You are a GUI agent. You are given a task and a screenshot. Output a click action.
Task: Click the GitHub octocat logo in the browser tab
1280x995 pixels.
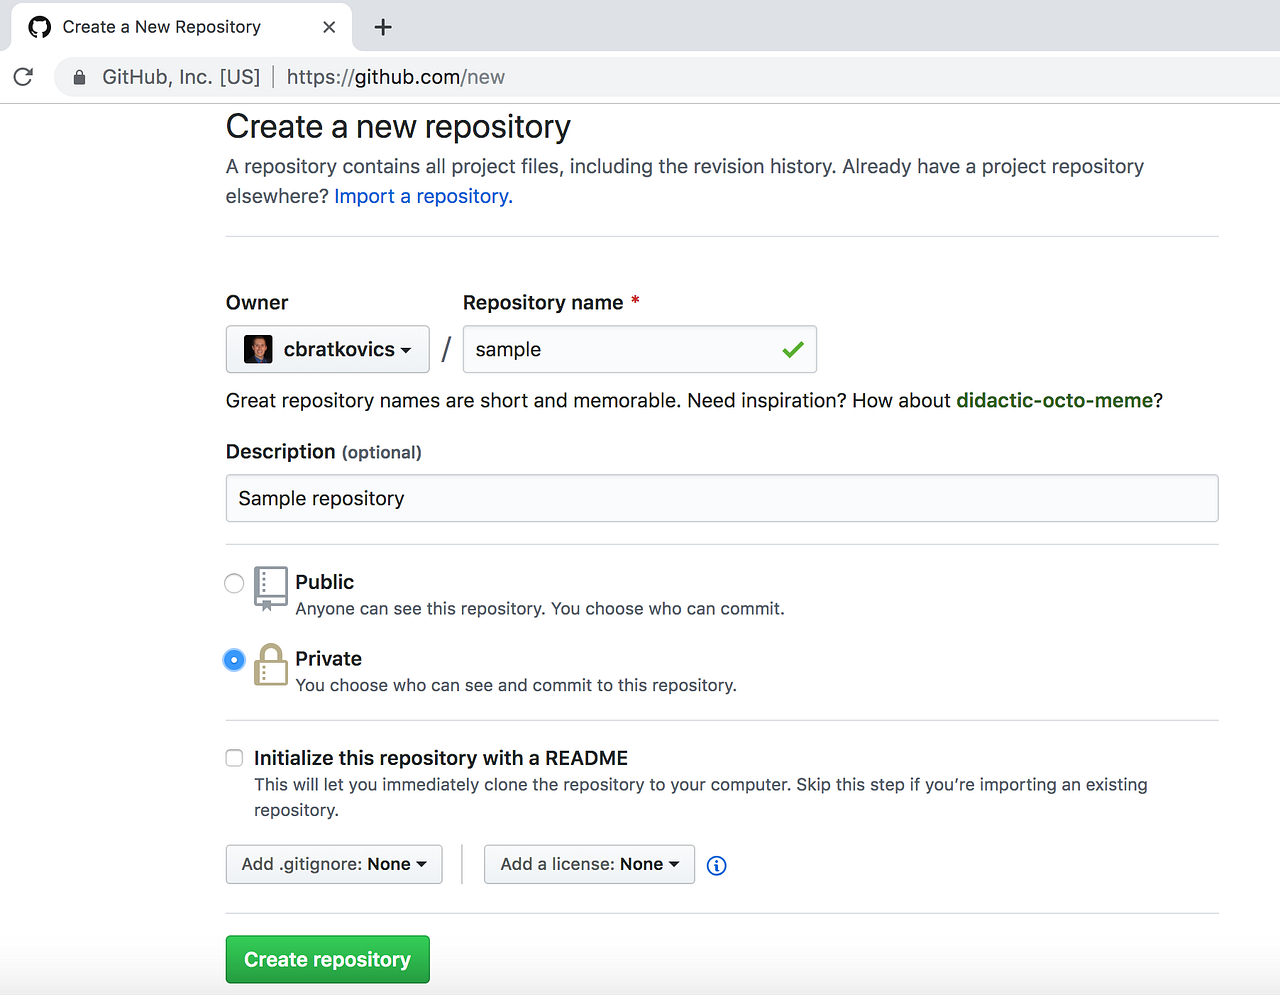tap(39, 27)
